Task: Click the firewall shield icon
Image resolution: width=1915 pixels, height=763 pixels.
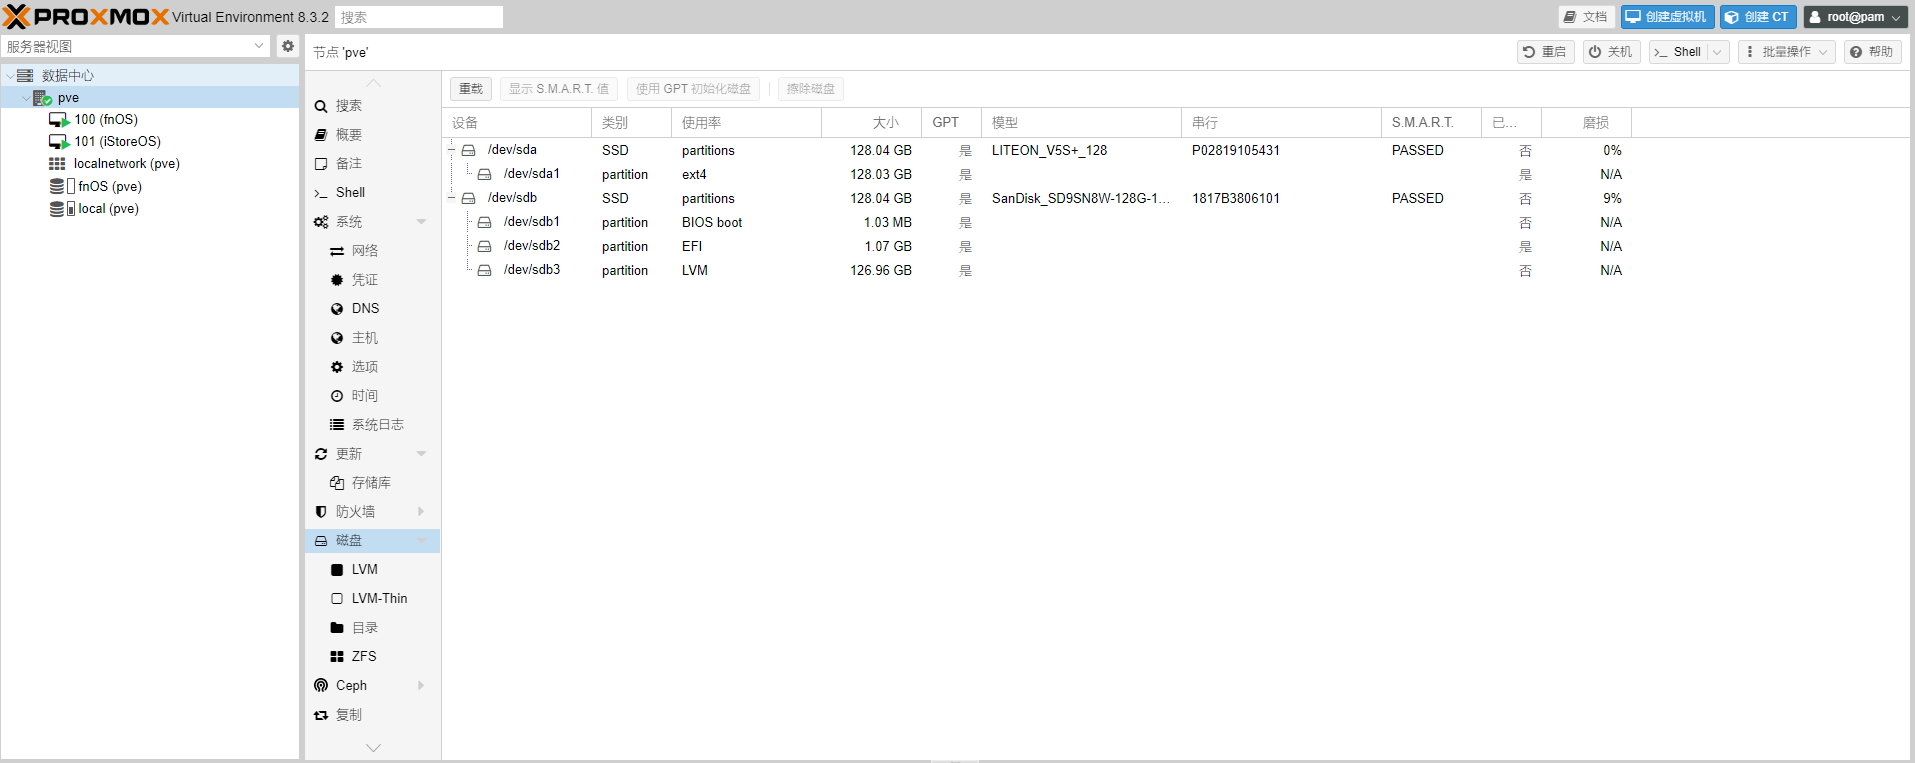Action: pyautogui.click(x=321, y=512)
